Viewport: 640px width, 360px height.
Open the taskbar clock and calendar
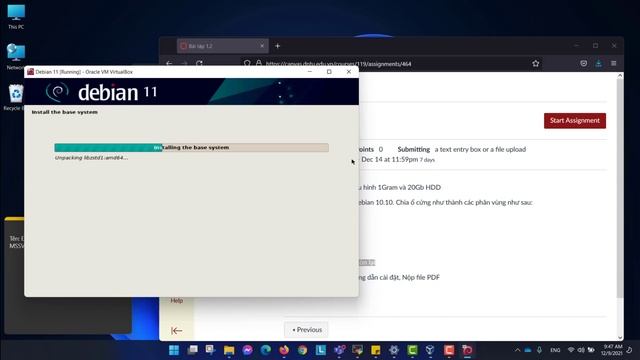tap(611, 350)
